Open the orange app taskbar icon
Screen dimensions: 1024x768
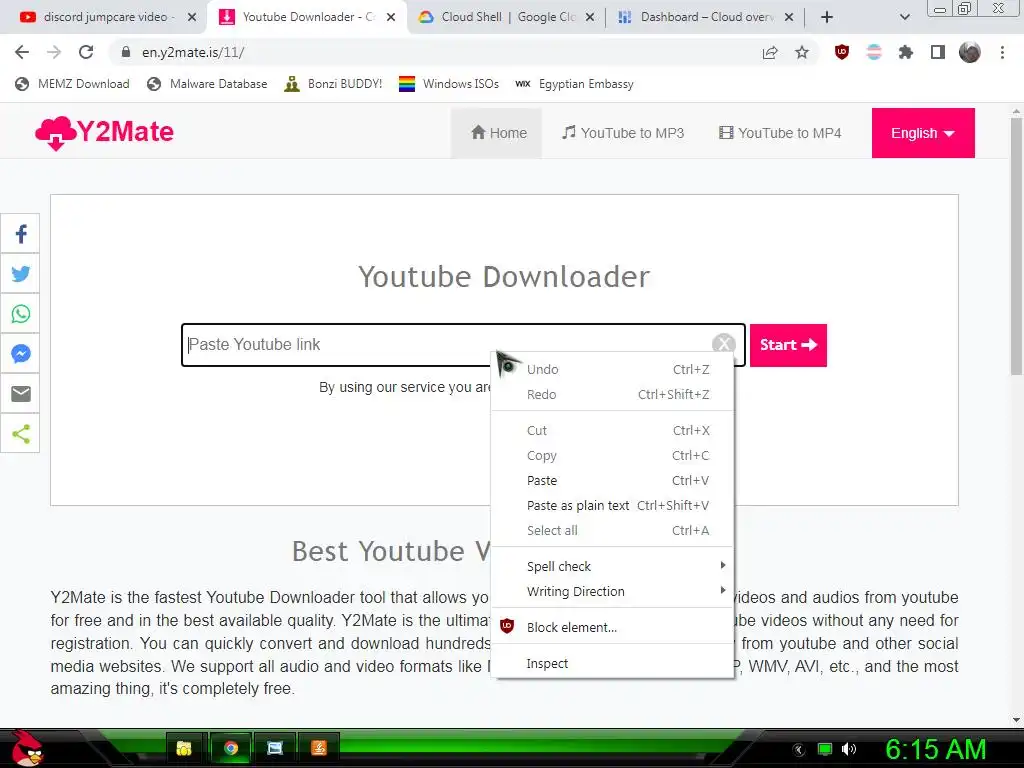pyautogui.click(x=319, y=748)
